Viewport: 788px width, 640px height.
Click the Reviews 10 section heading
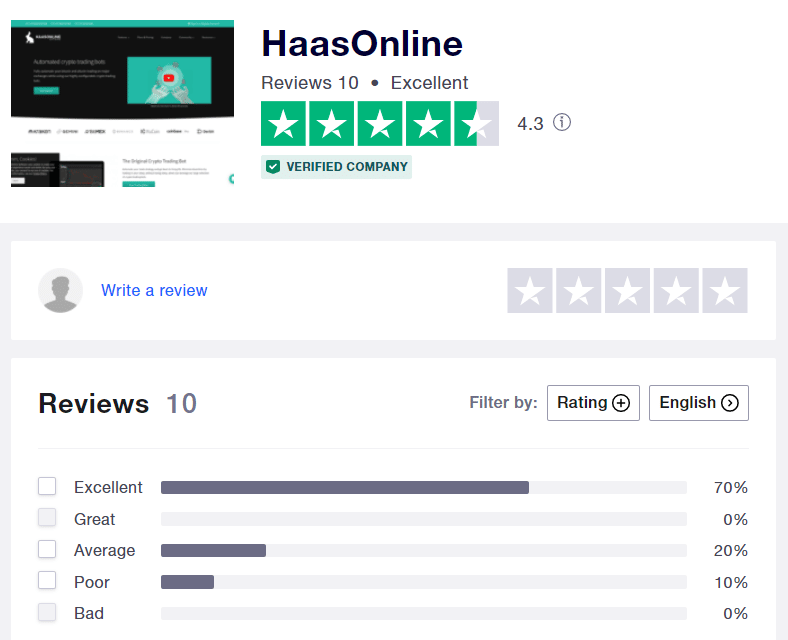coord(118,403)
